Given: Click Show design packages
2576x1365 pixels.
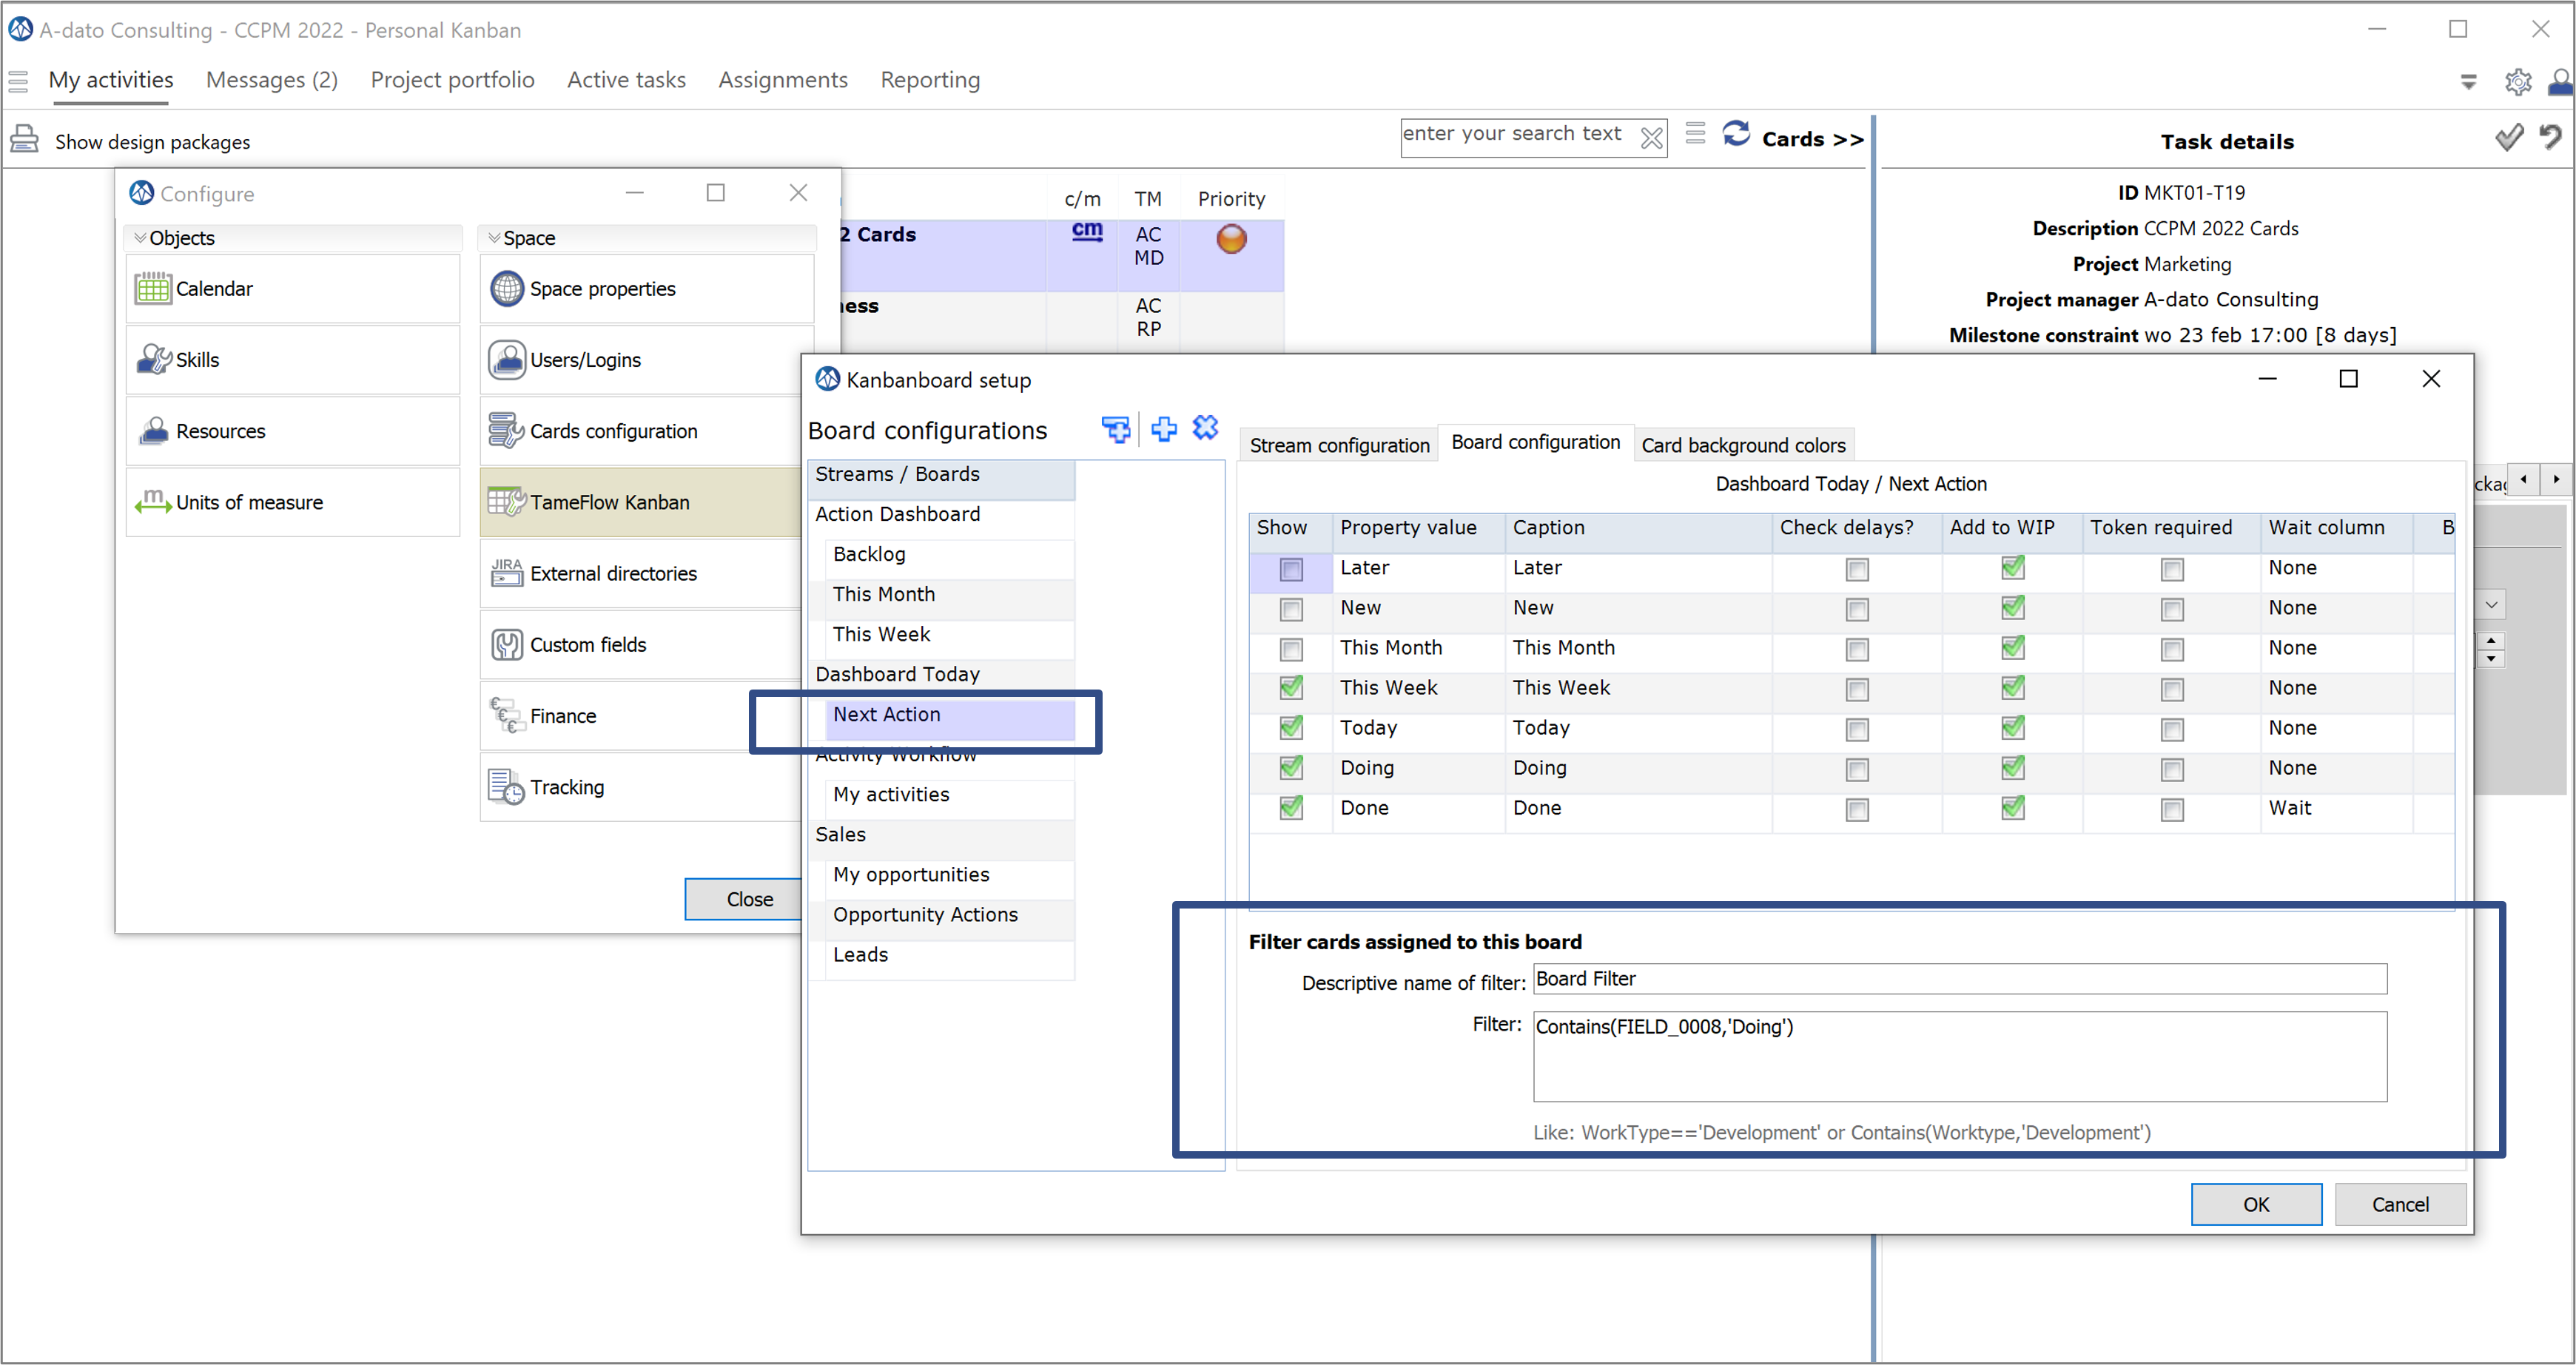Looking at the screenshot, I should coord(153,142).
